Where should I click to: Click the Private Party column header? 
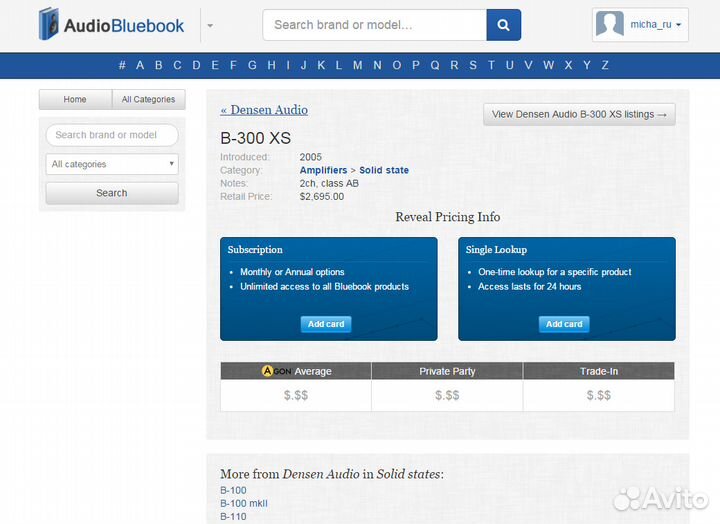447,371
